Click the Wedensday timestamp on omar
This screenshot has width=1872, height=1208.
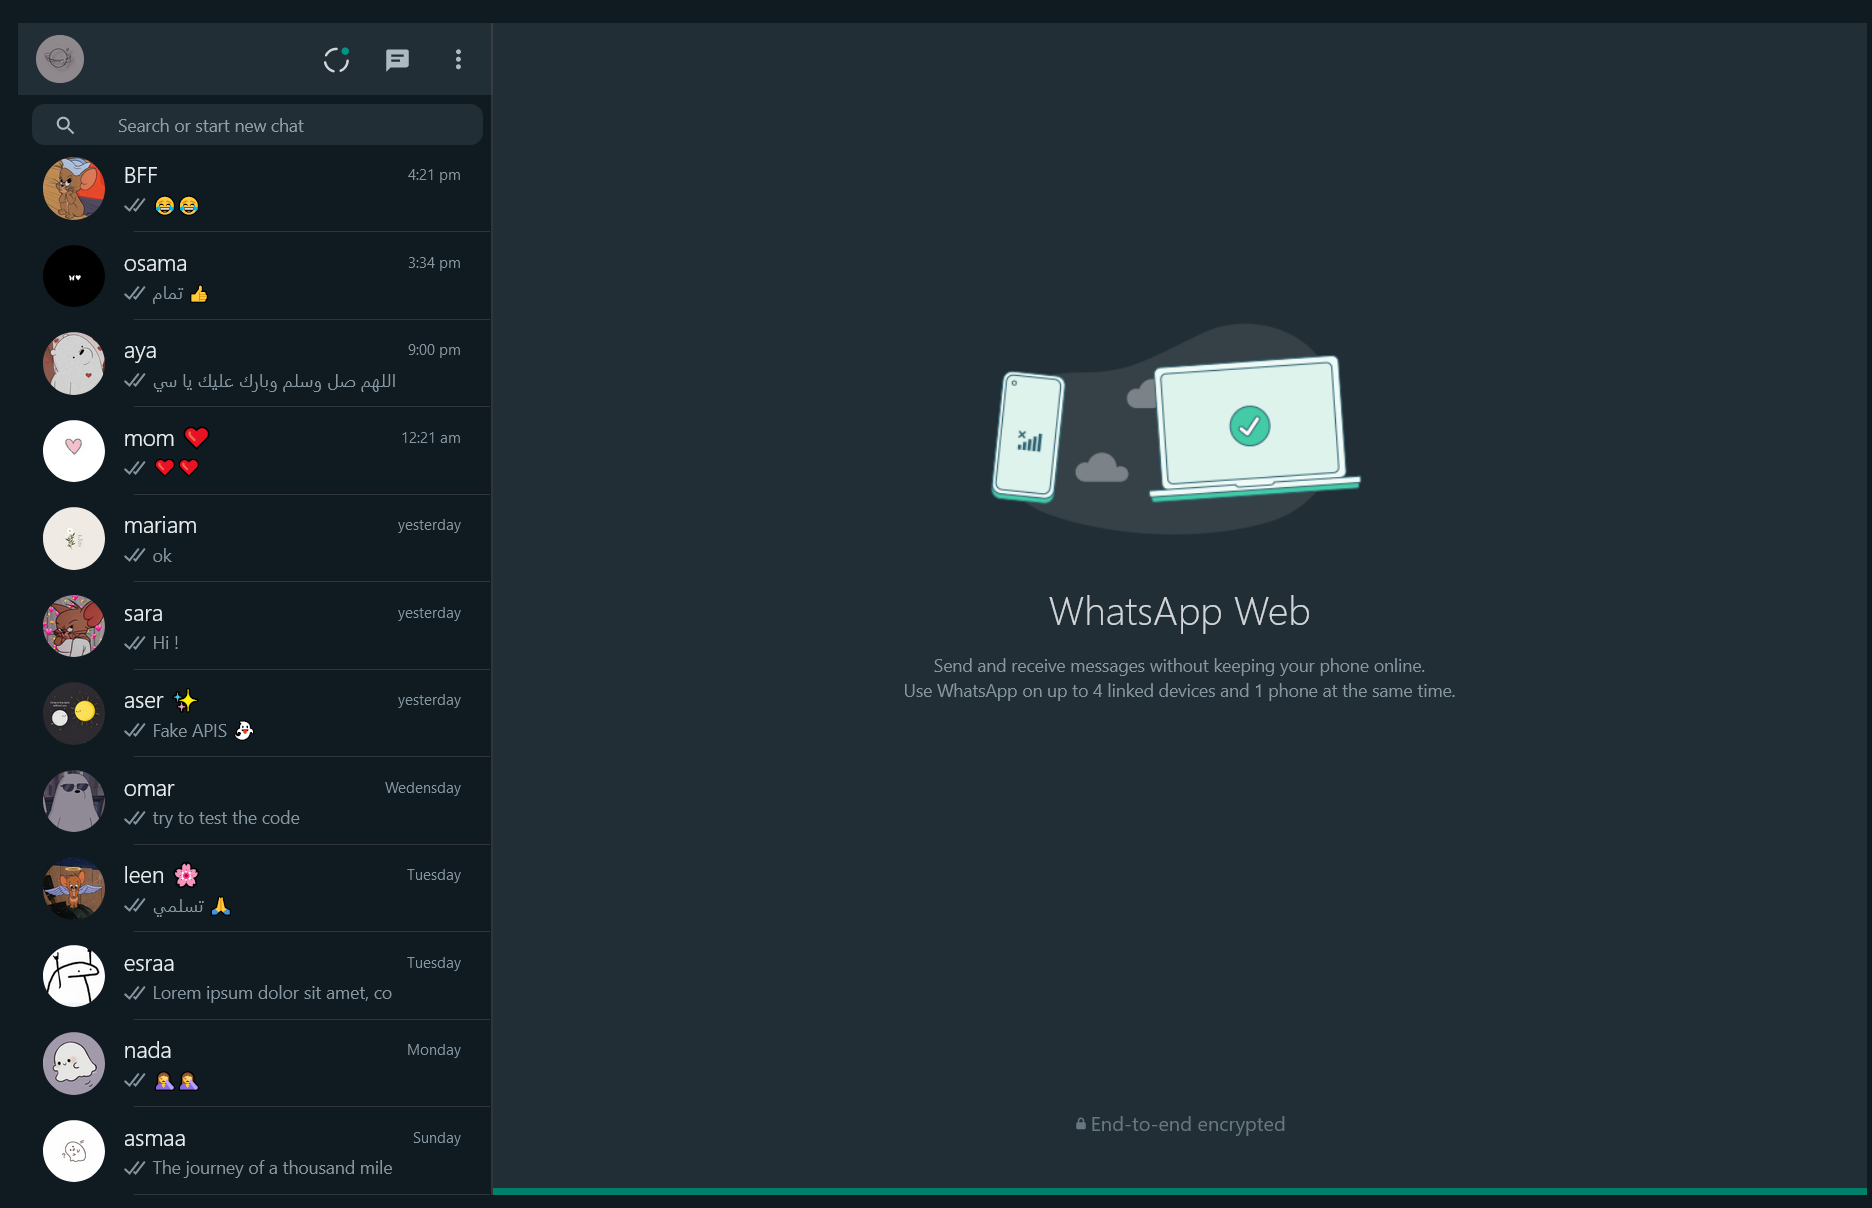click(x=423, y=788)
